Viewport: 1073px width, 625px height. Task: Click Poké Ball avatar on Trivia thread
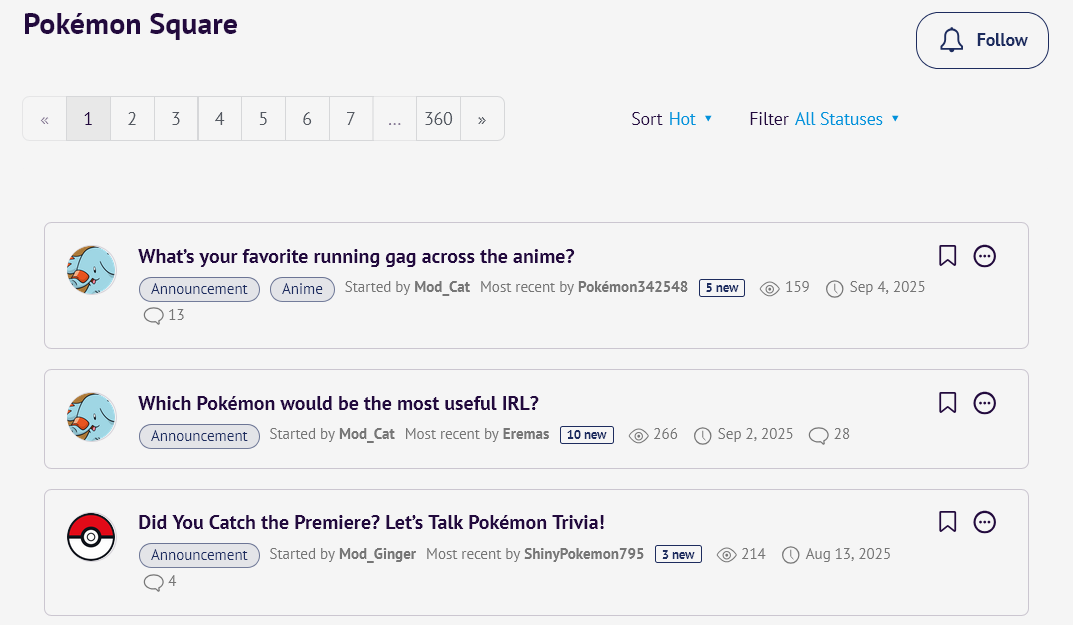pyautogui.click(x=92, y=537)
